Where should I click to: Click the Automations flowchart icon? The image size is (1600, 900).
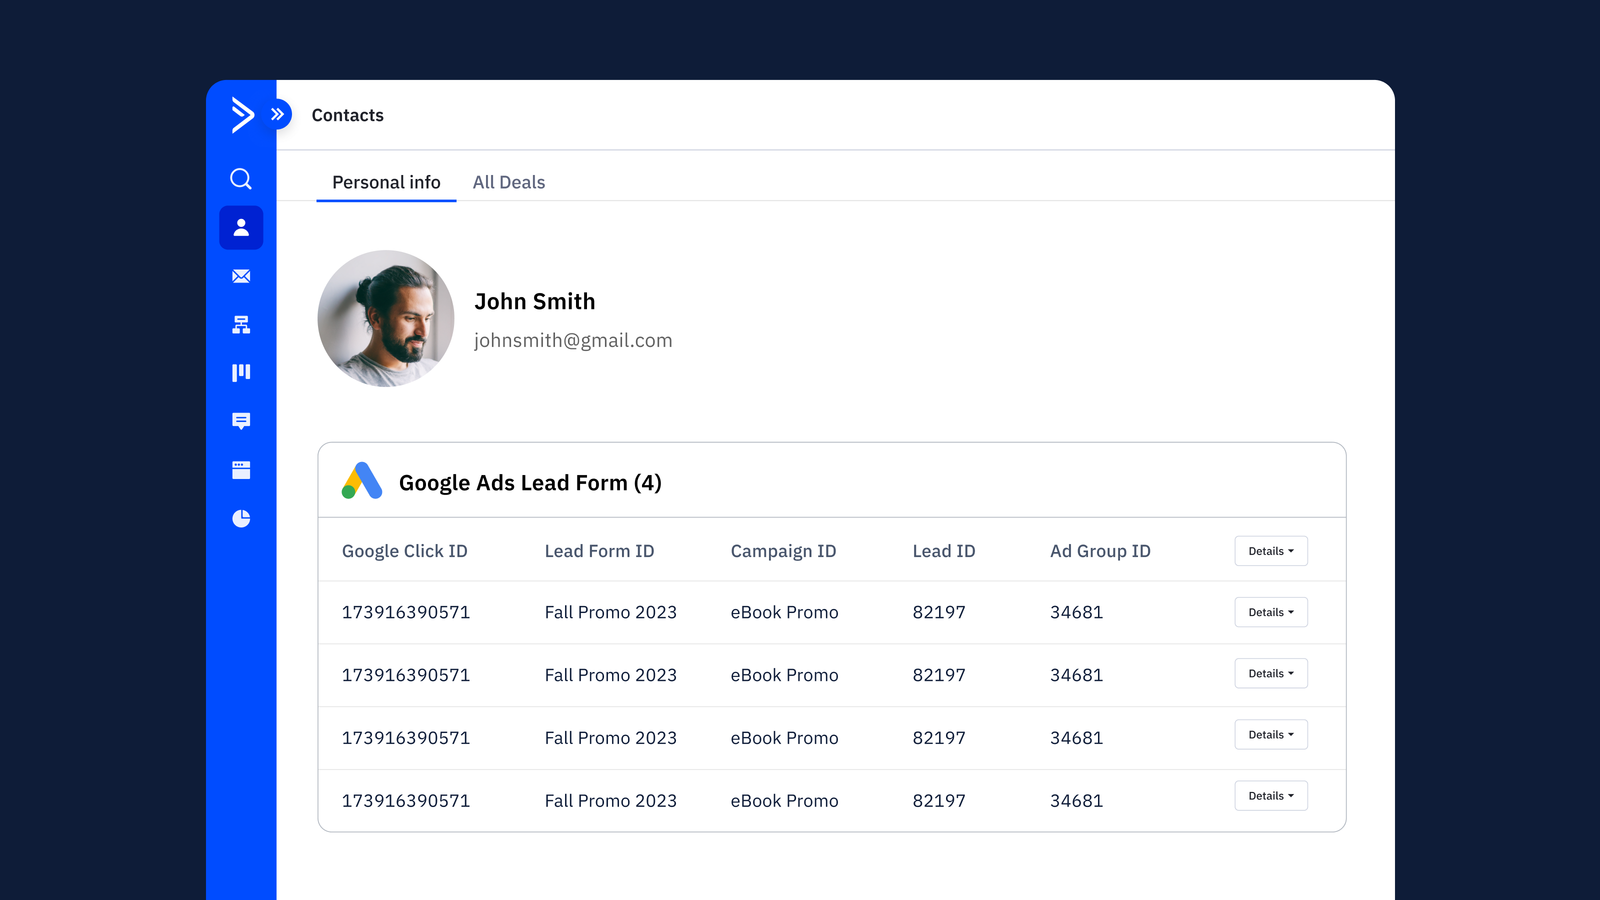point(241,324)
